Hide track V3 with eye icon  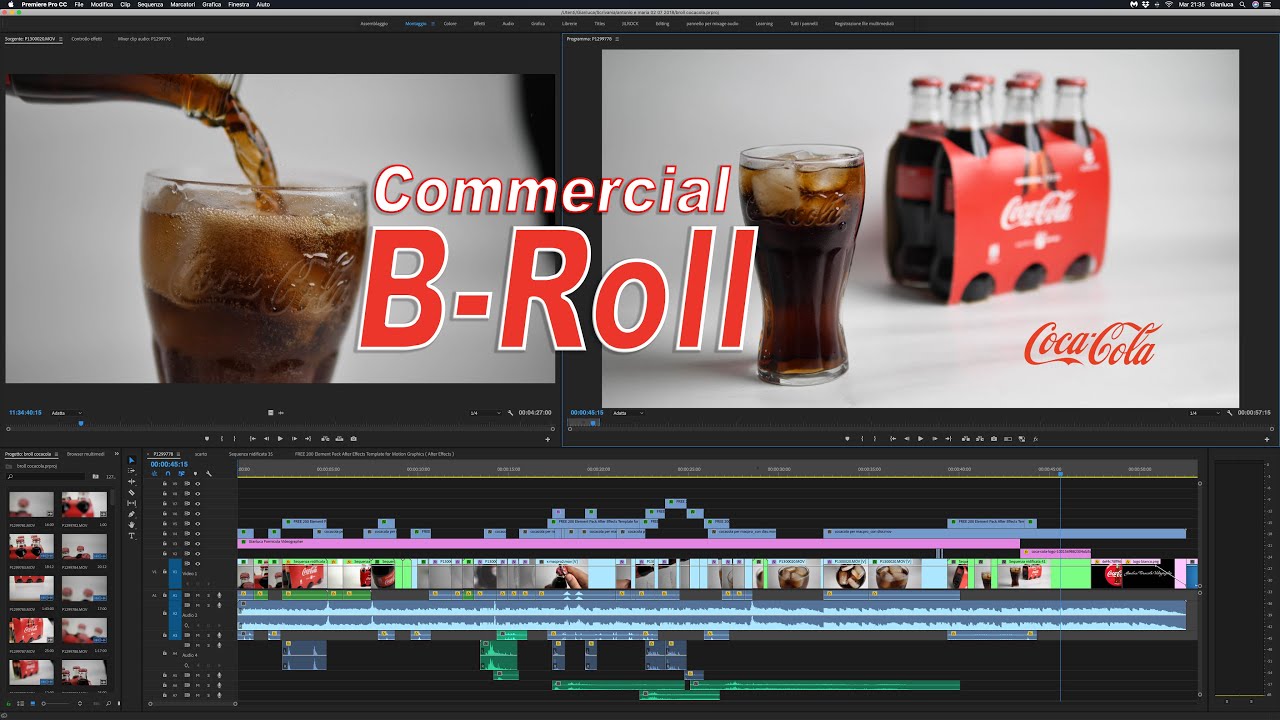197,543
